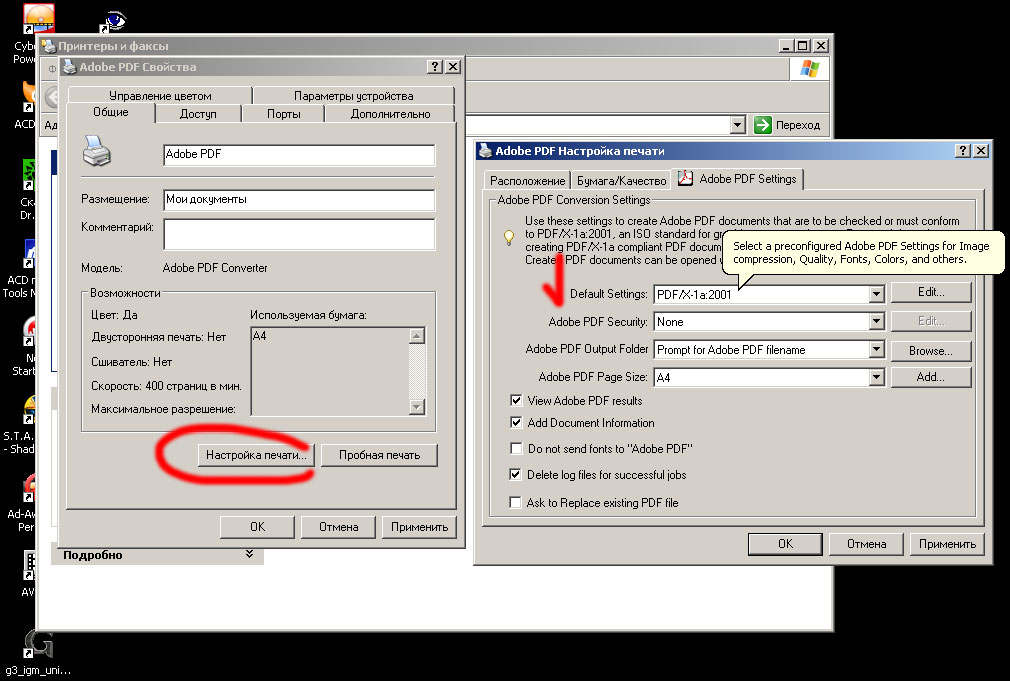The width and height of the screenshot is (1010, 681).
Task: Click the Настройка печати... button
Action: (256, 455)
